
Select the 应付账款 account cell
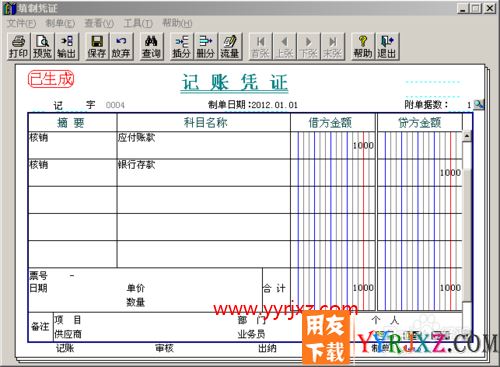204,145
